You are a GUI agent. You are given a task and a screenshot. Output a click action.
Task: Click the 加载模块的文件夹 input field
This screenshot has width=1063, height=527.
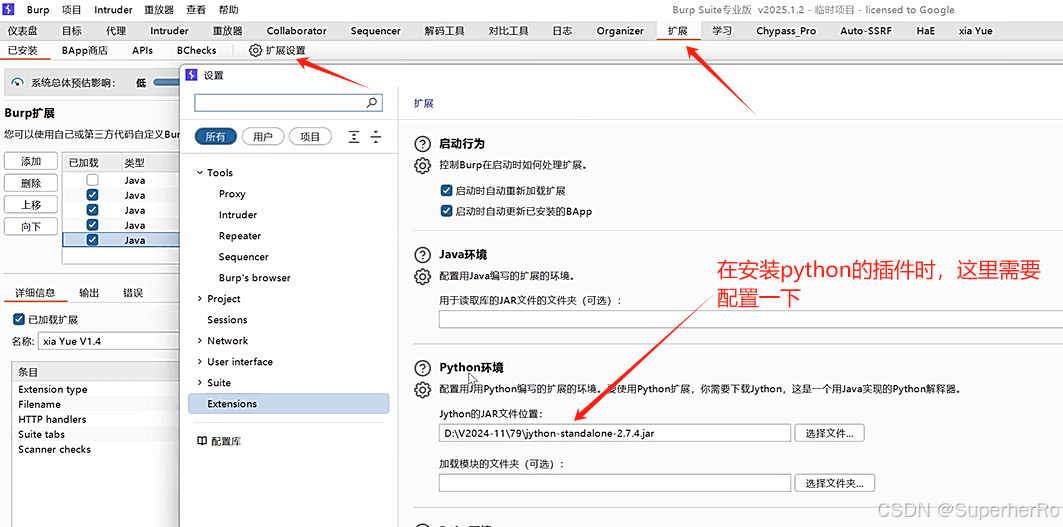coord(615,483)
